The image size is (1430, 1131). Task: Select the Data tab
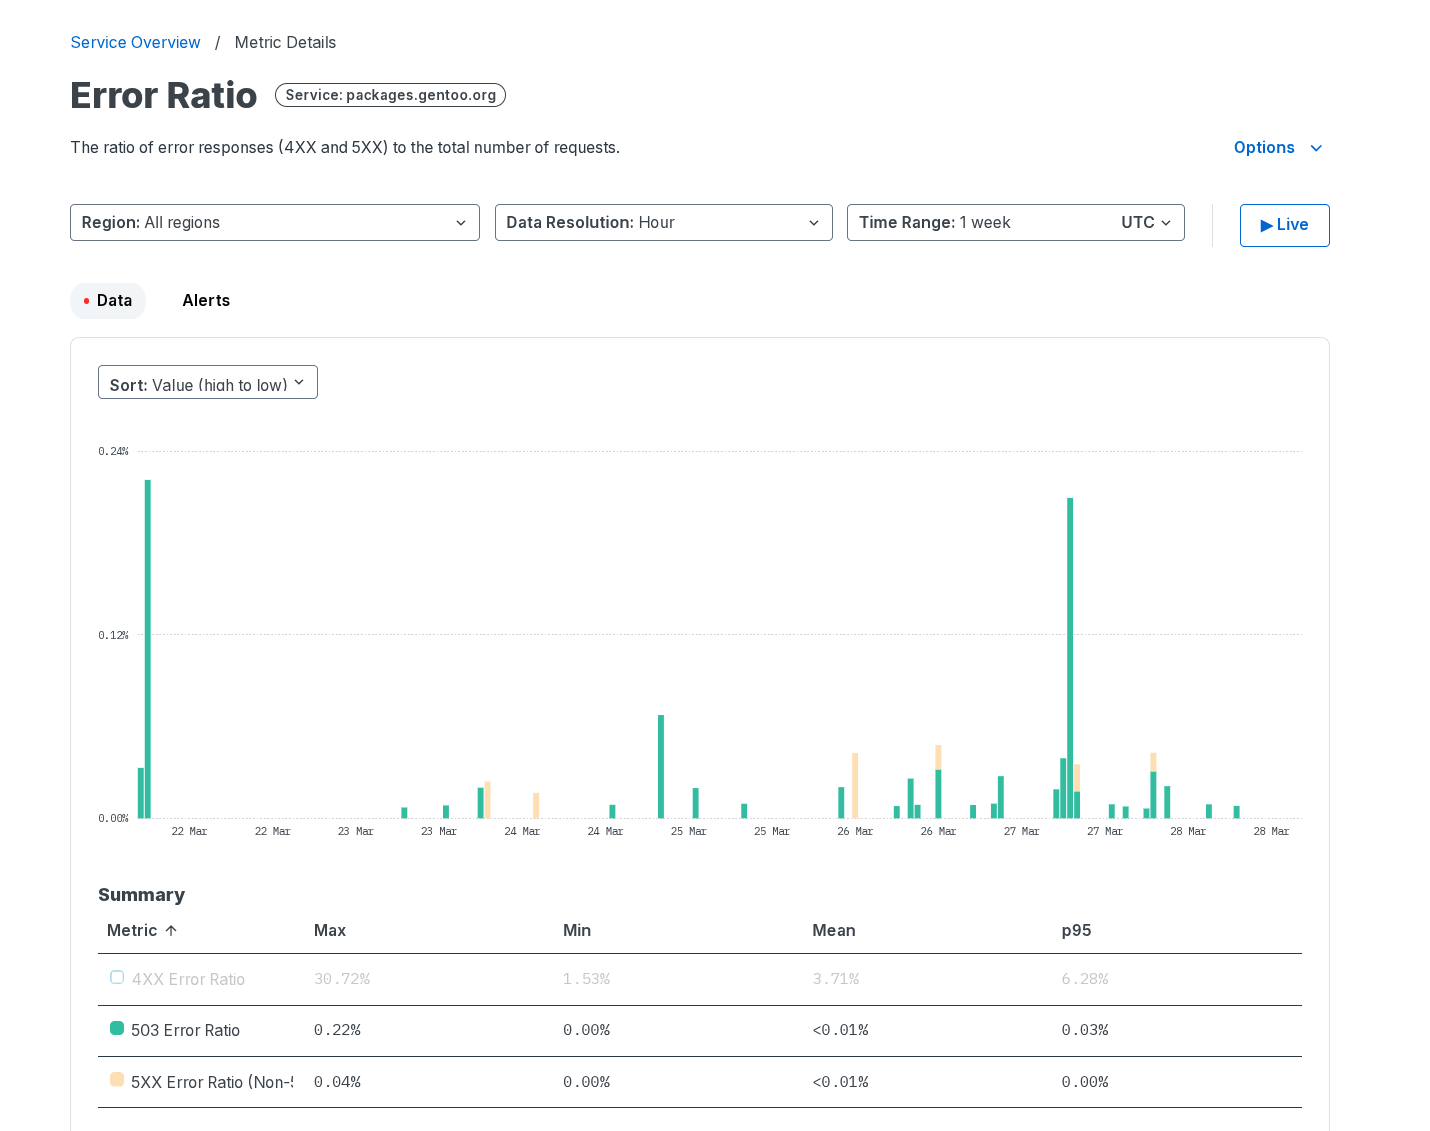114,301
